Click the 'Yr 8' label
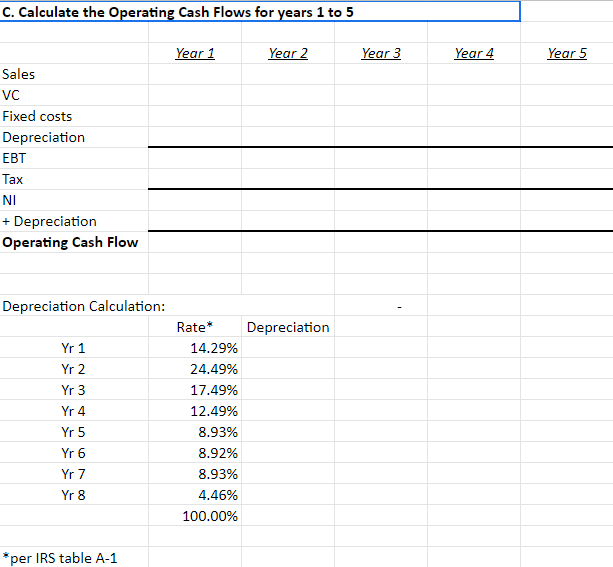The width and height of the screenshot is (613, 567). (x=73, y=495)
